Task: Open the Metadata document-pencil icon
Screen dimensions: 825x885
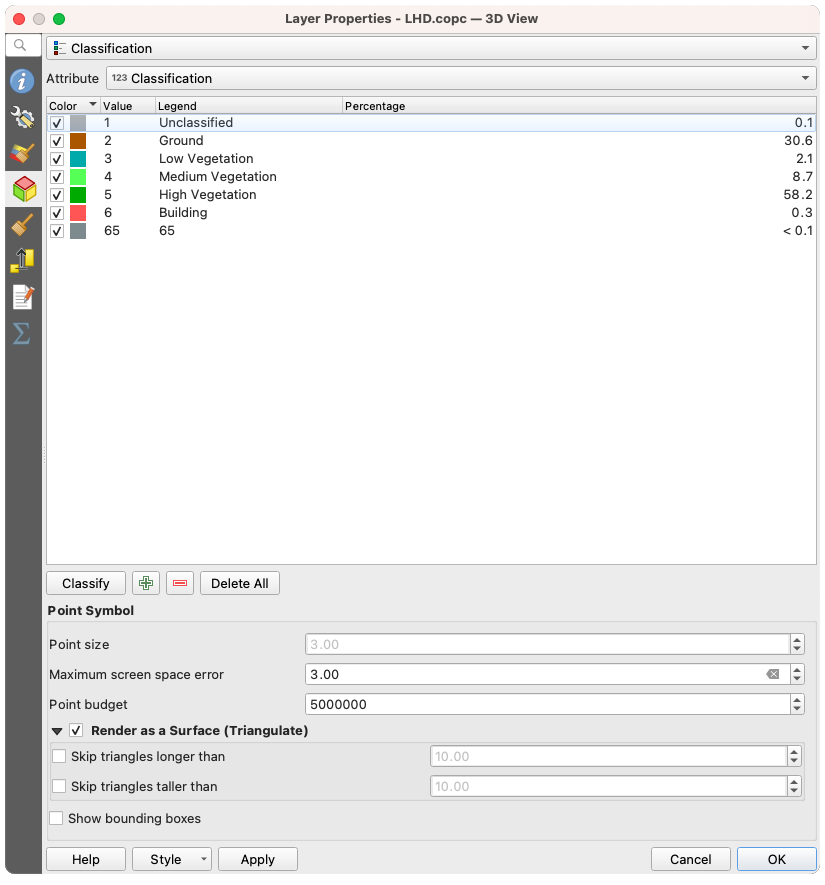Action: click(21, 297)
